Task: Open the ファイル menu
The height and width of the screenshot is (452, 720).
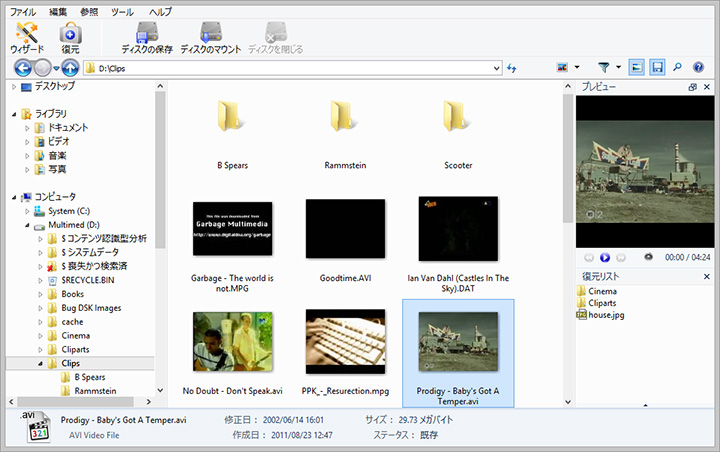Action: pos(23,12)
